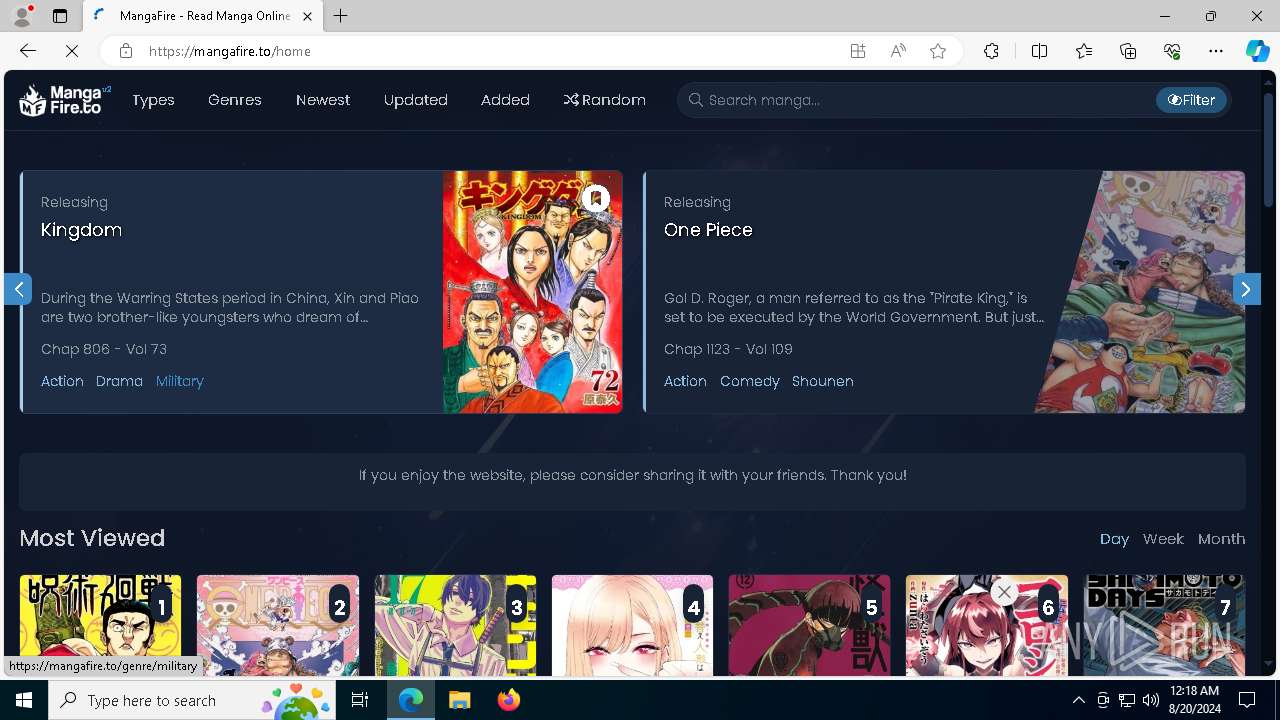Viewport: 1280px width, 720px height.
Task: Open browser Extensions puzzle icon
Action: click(x=991, y=51)
